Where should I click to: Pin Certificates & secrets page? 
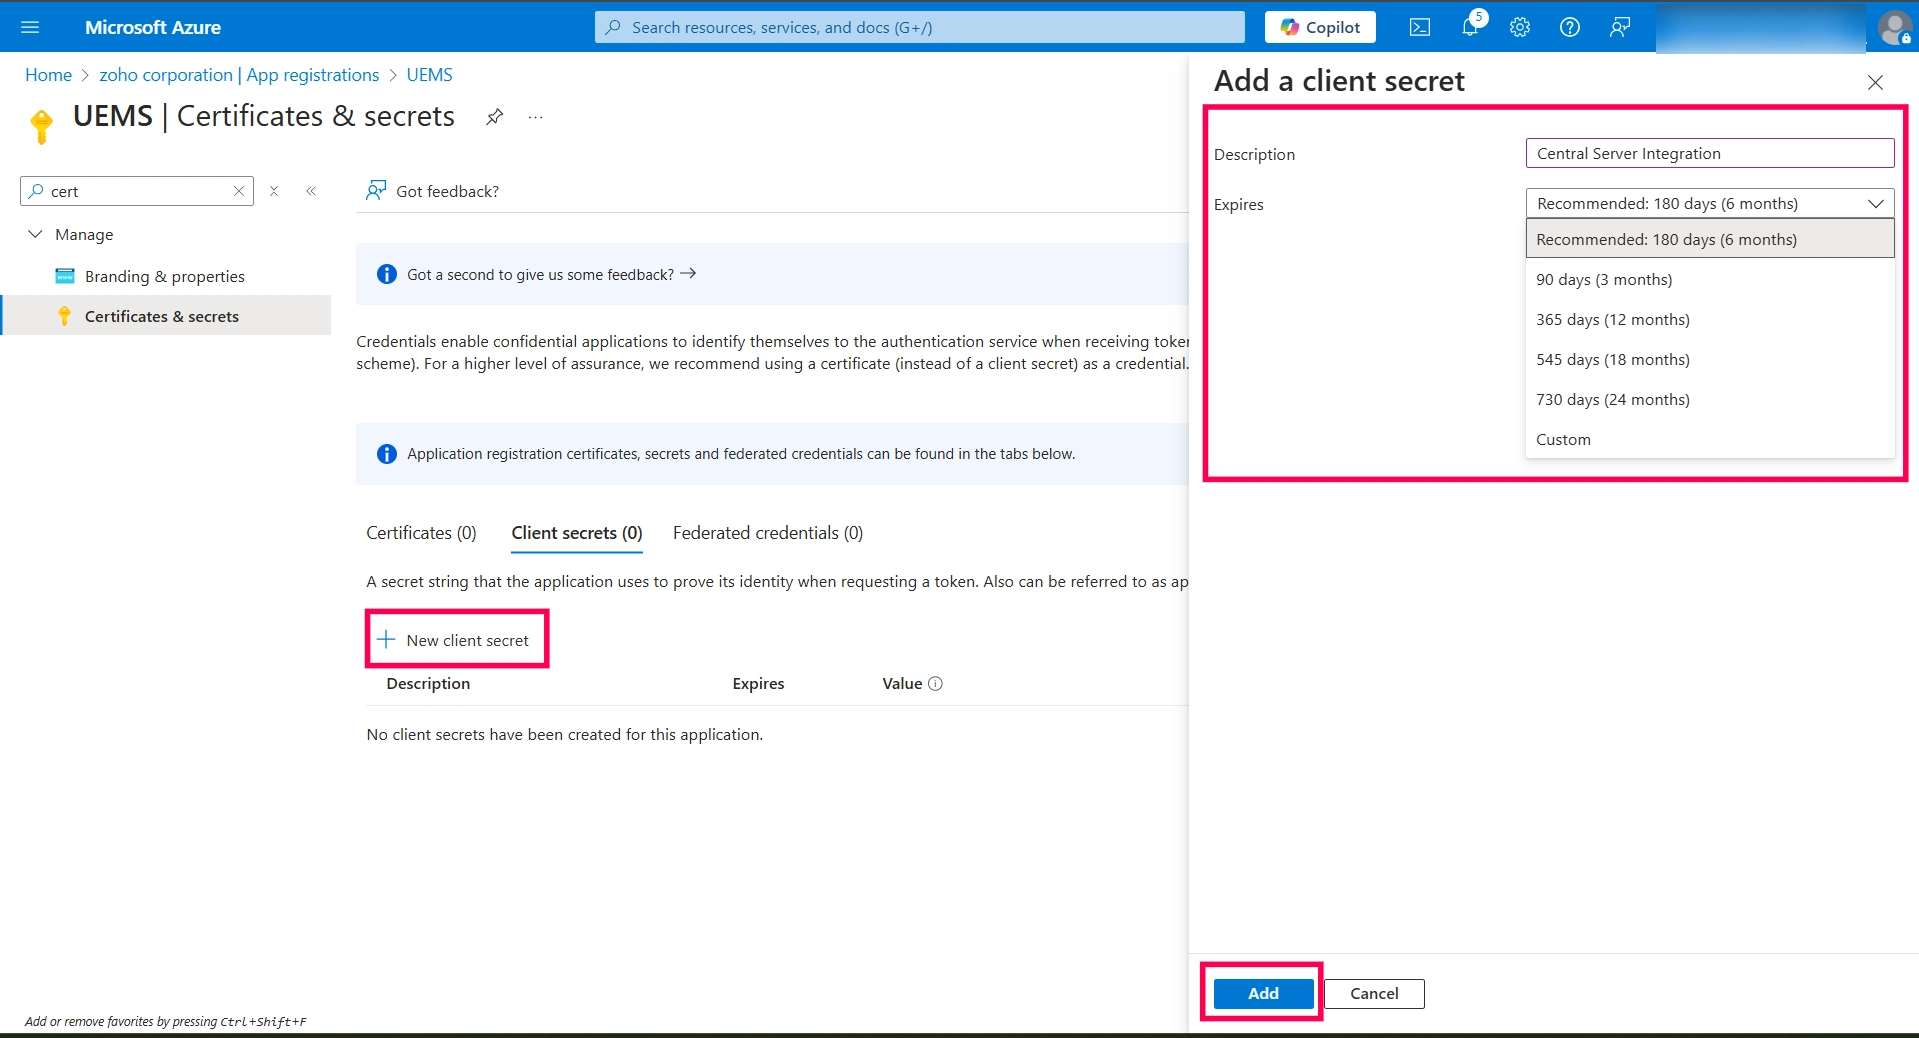click(x=494, y=117)
